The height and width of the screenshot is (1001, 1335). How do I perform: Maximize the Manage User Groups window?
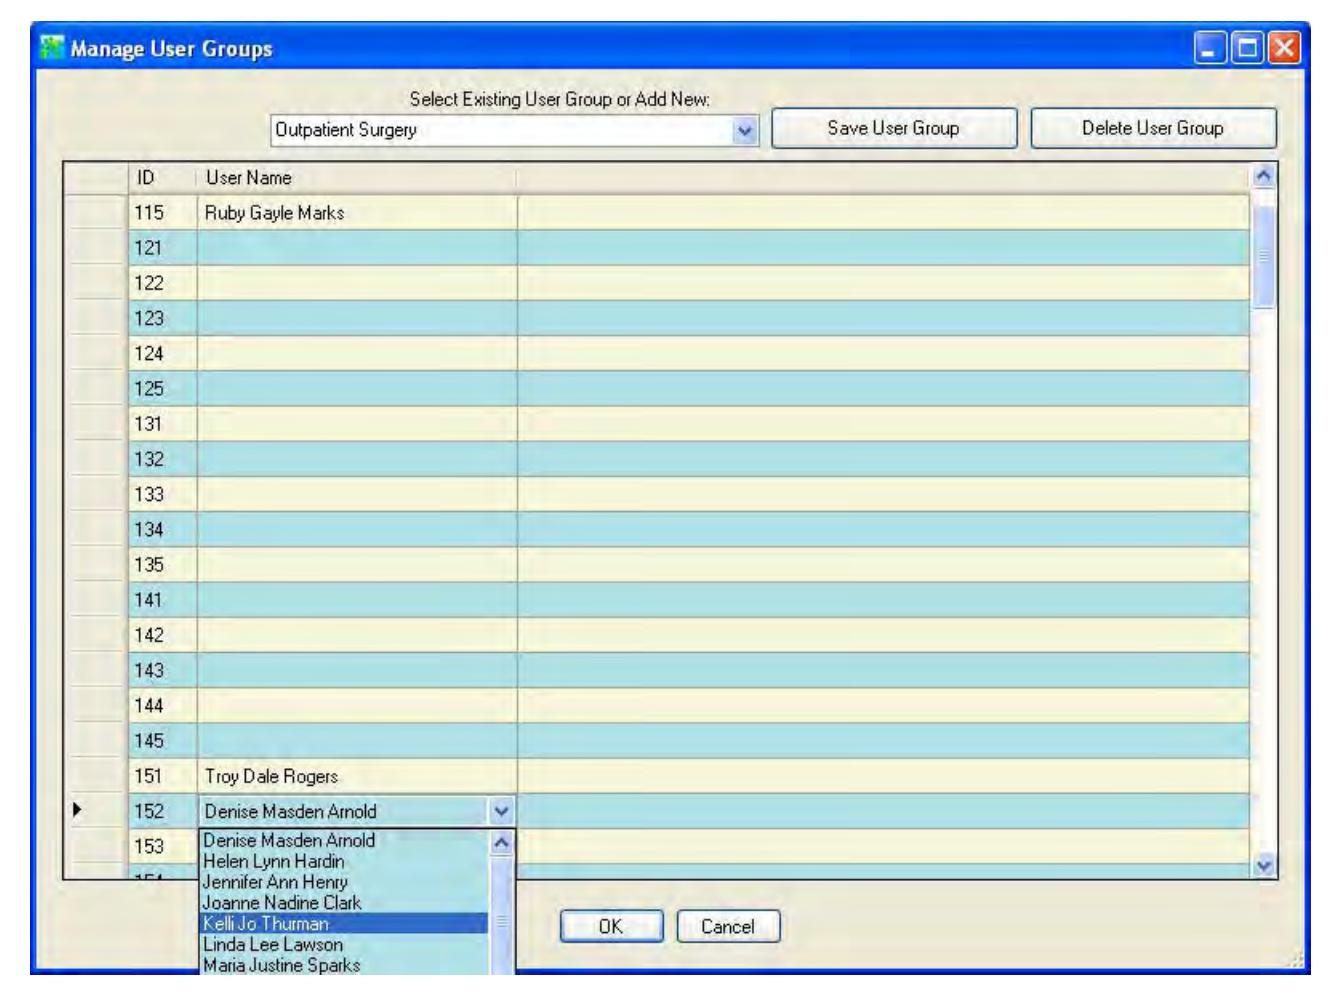tap(1247, 48)
